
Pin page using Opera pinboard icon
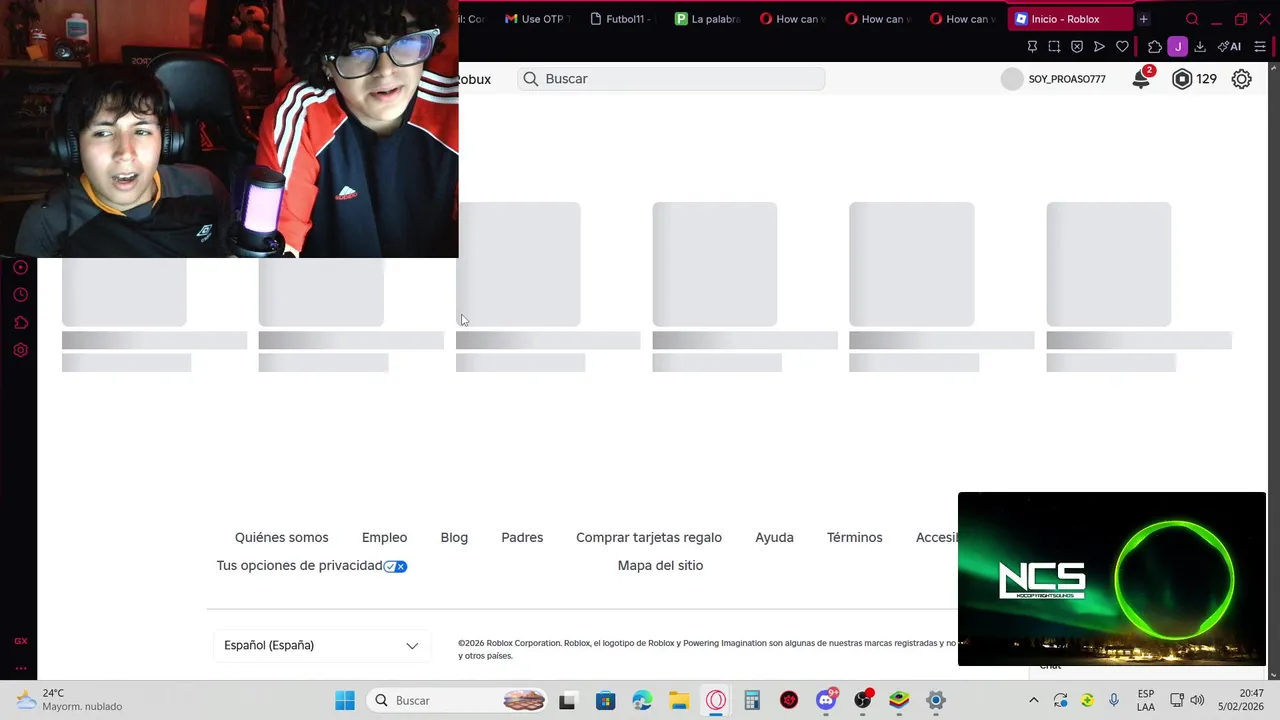1032,47
